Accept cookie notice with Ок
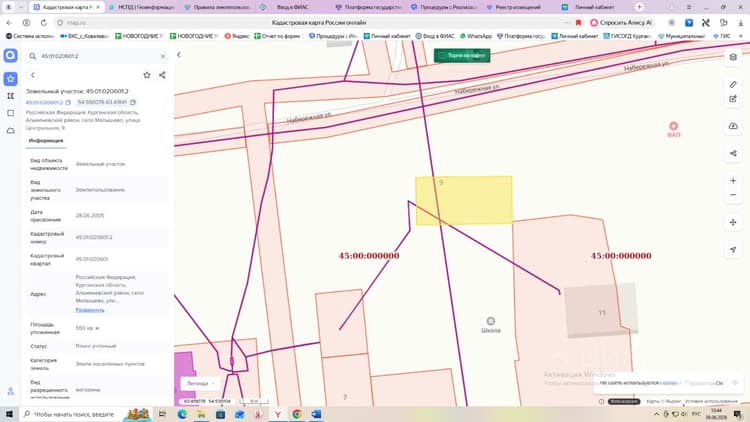Image resolution: width=750 pixels, height=422 pixels. point(719,383)
